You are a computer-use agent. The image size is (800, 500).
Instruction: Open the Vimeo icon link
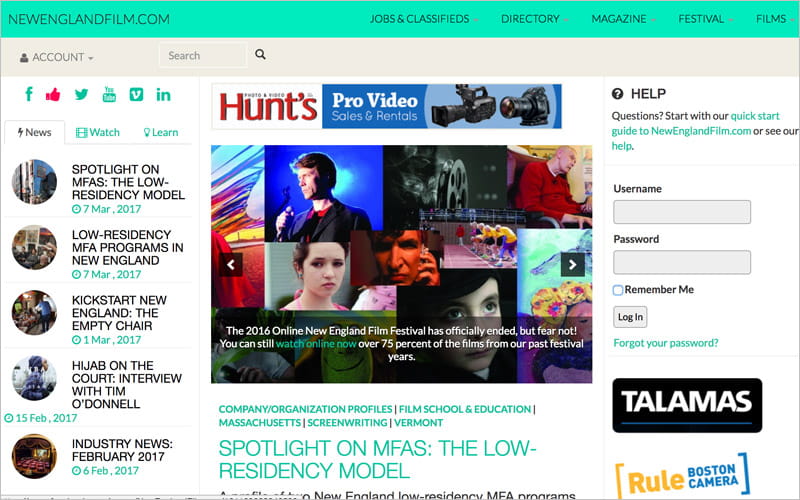pos(136,94)
